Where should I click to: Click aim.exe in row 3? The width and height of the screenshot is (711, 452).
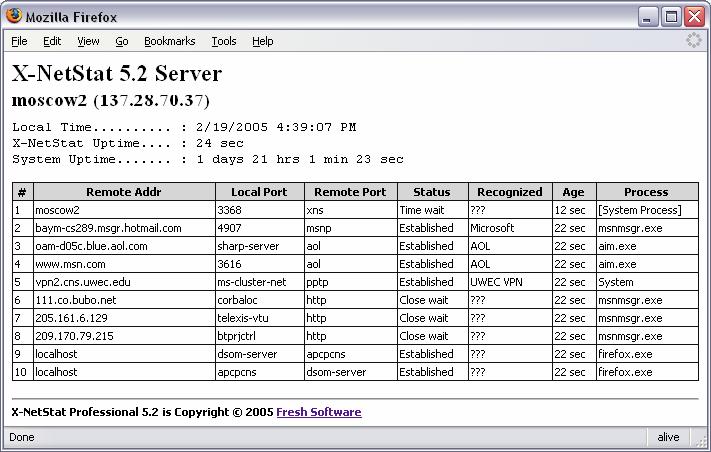[x=617, y=246]
